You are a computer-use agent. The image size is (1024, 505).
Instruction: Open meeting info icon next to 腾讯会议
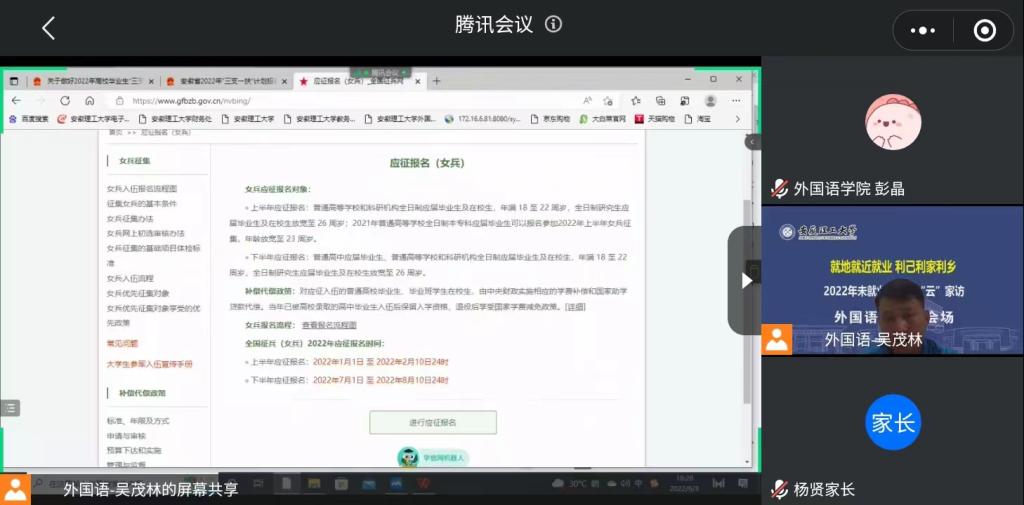click(553, 24)
